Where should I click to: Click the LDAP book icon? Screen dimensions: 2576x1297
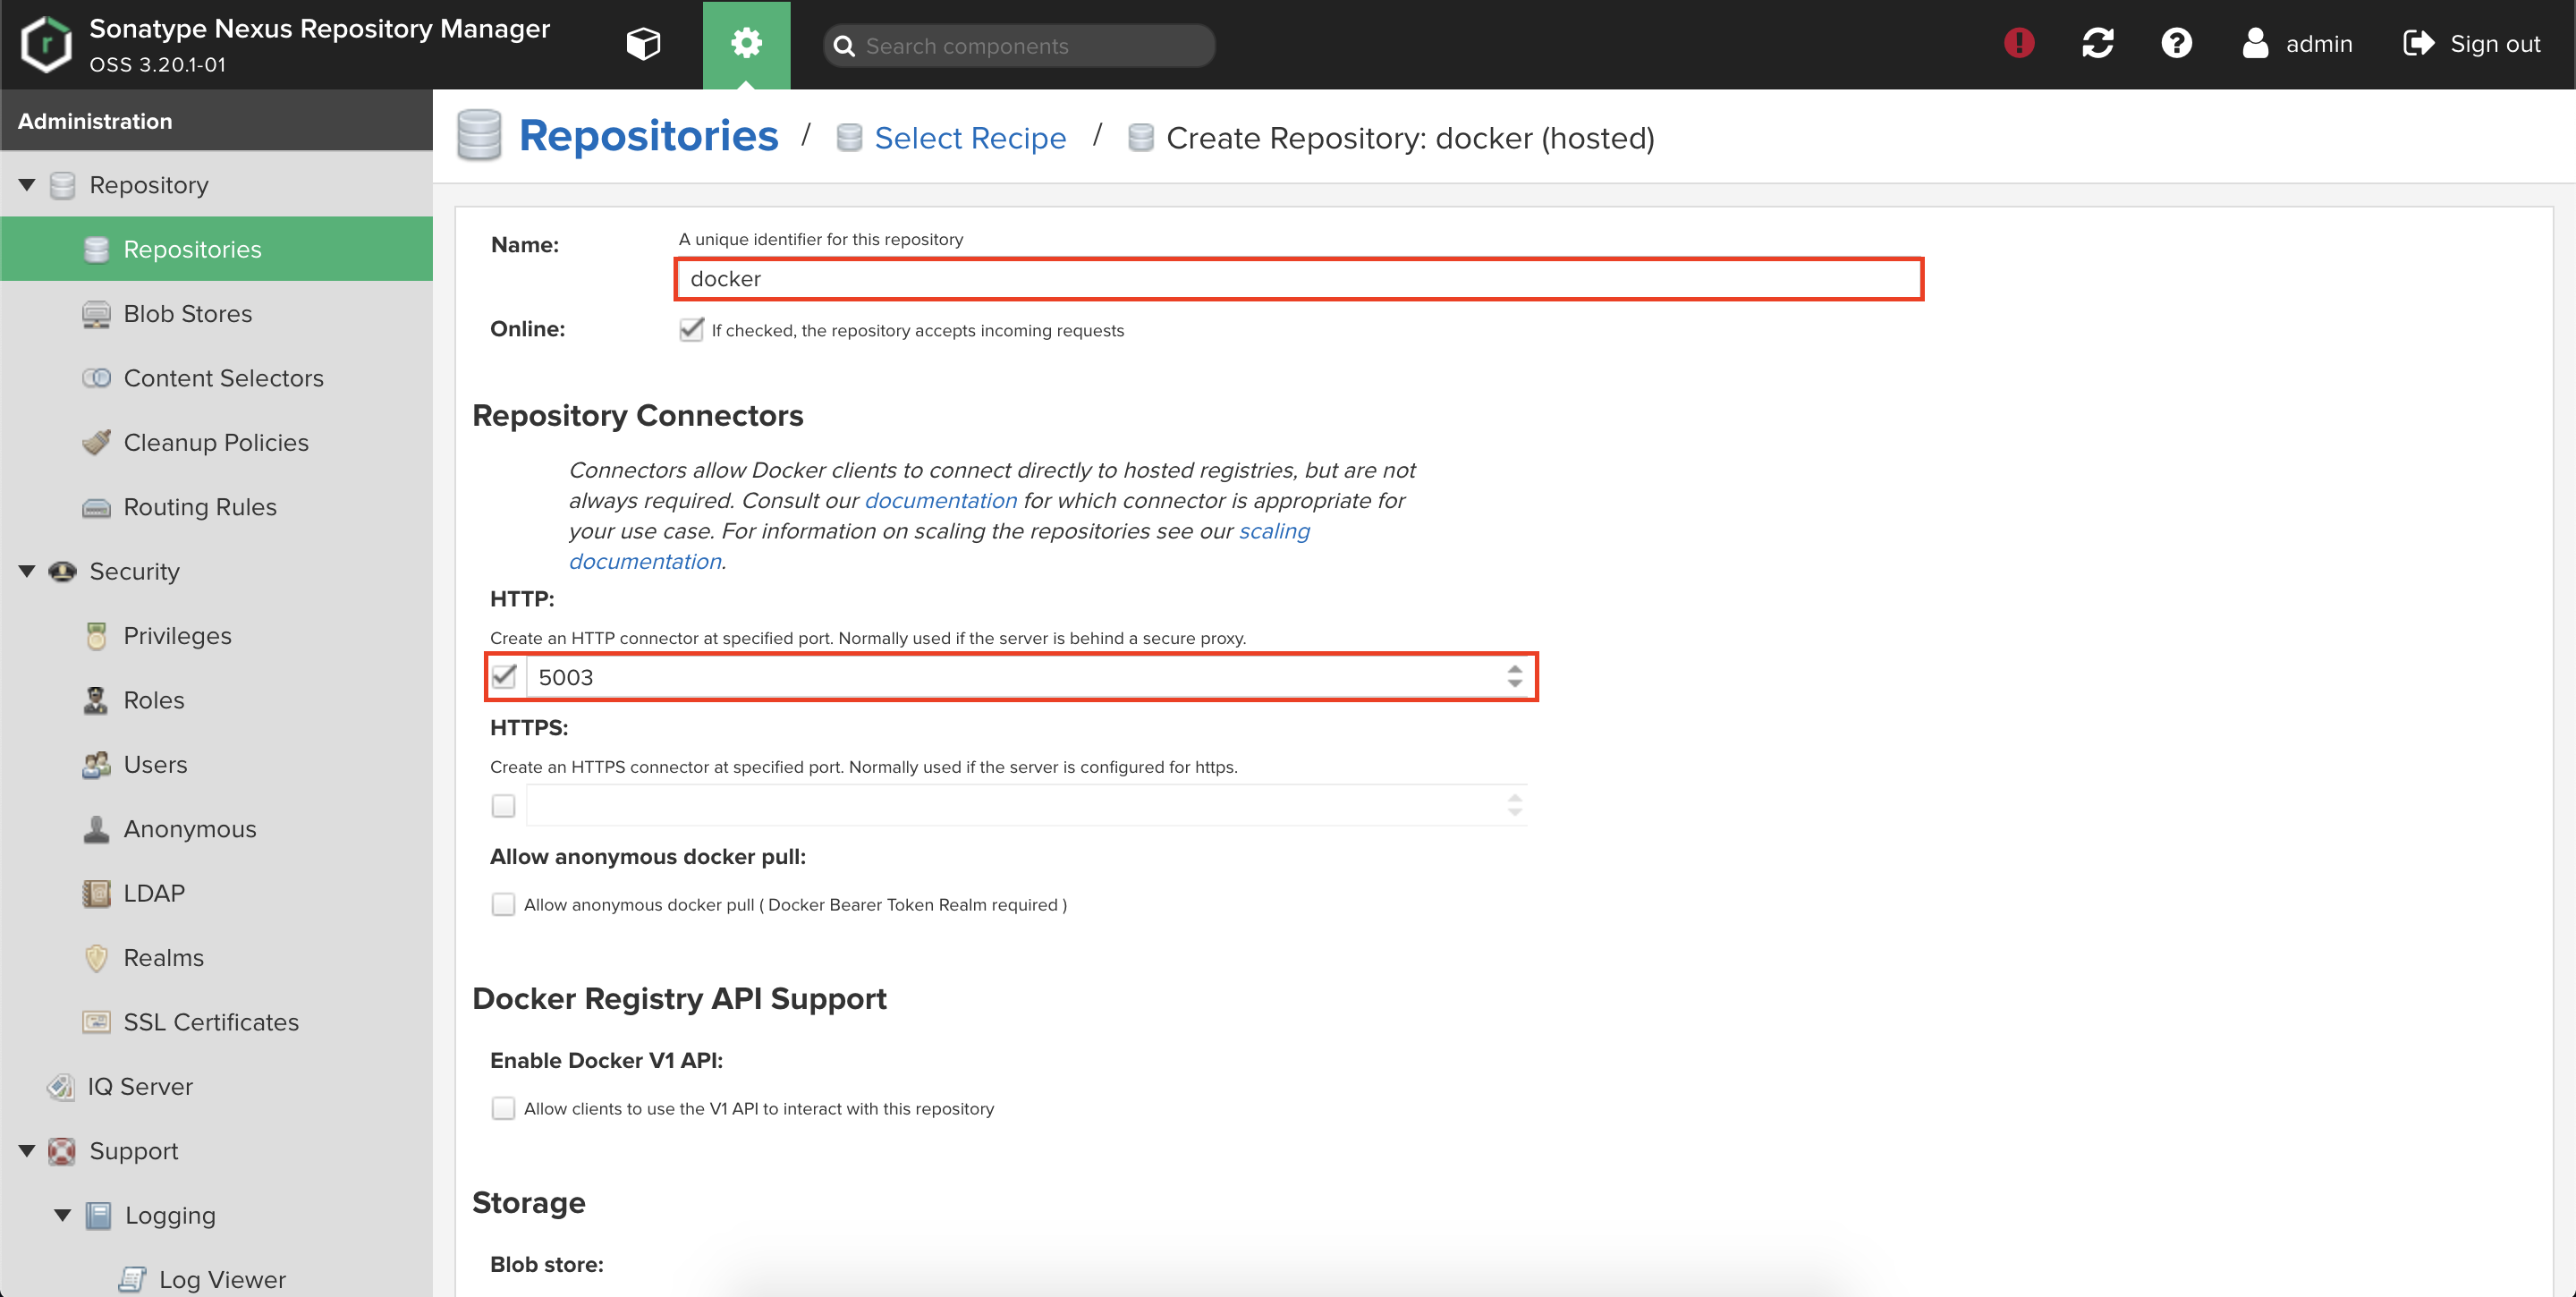(x=96, y=893)
